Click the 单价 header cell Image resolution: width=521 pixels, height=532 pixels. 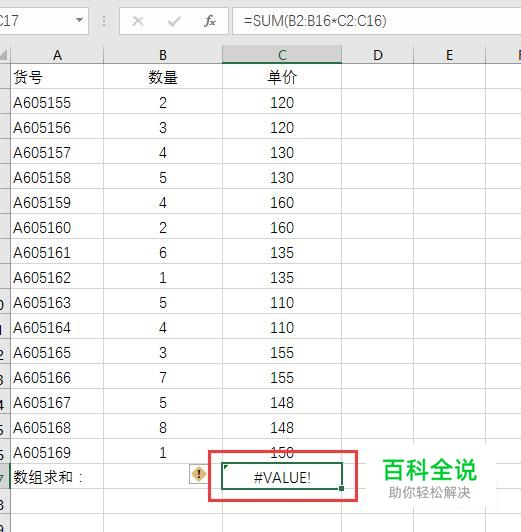click(282, 77)
